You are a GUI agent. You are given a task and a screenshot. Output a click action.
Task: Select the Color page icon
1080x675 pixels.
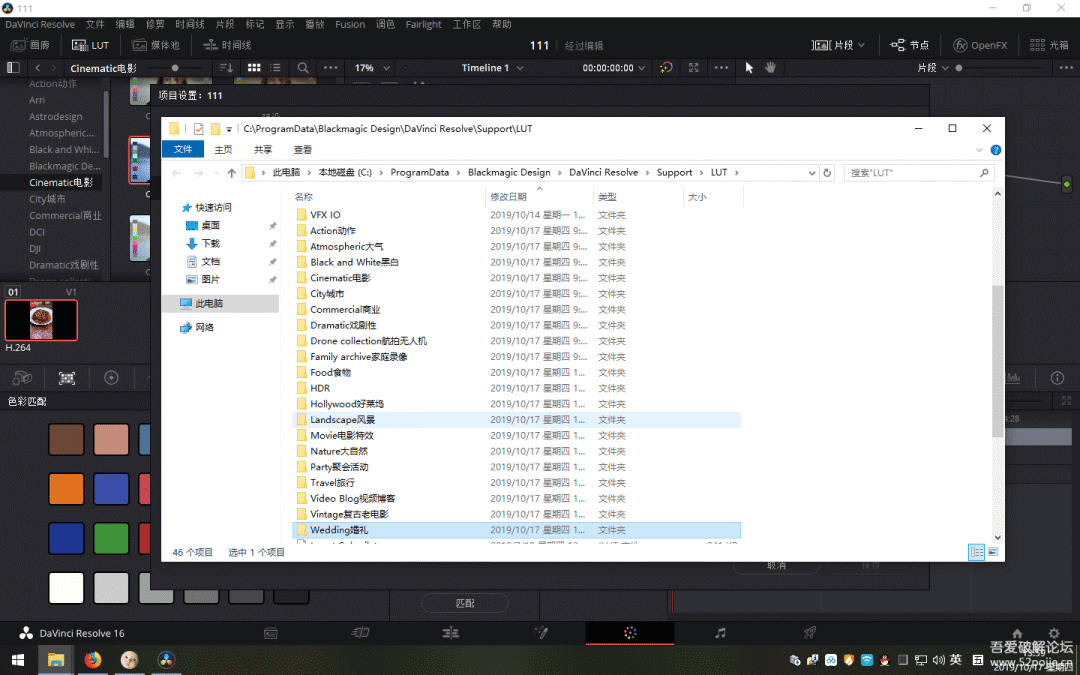pos(630,633)
